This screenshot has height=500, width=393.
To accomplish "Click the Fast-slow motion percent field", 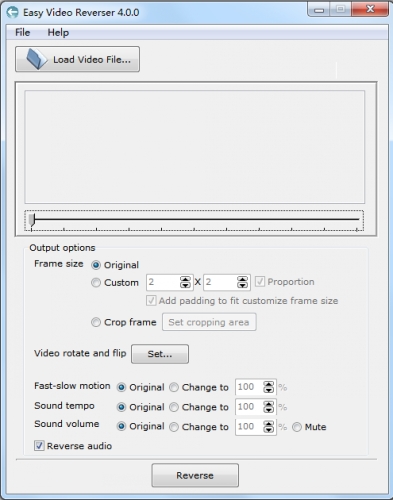I will (249, 387).
